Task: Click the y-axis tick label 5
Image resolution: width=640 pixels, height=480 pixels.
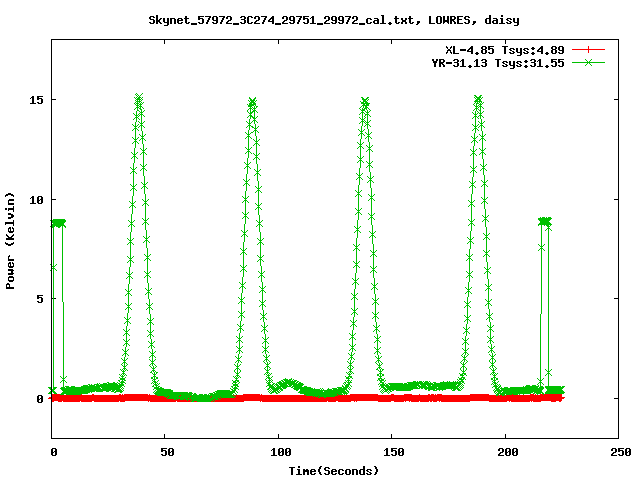Action: tap(40, 299)
